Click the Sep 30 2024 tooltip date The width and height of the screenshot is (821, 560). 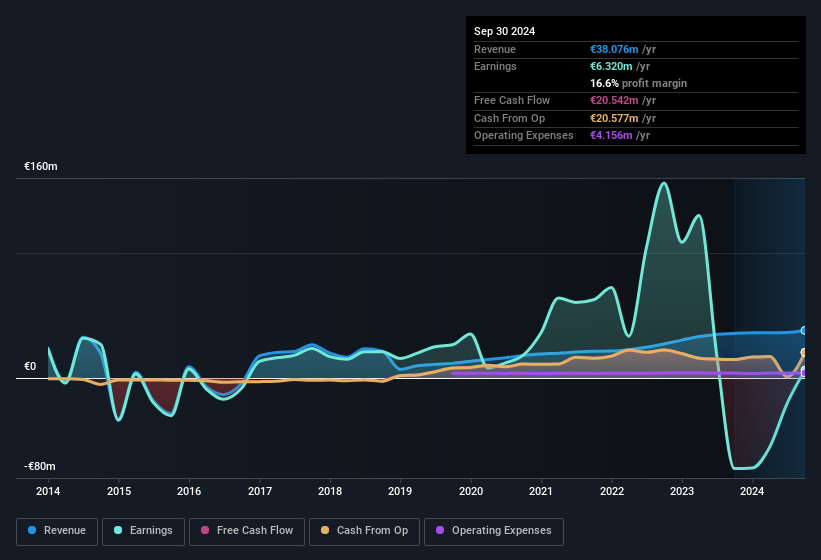point(504,31)
